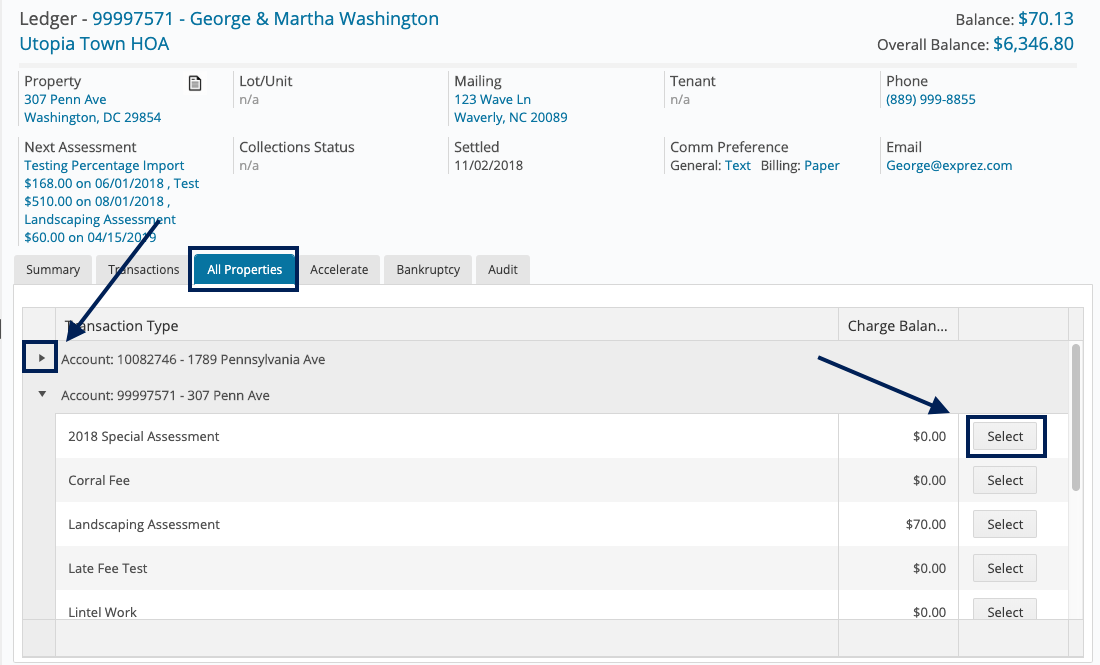The image size is (1100, 665).
Task: Select the Lintel Work row text
Action: coord(102,612)
